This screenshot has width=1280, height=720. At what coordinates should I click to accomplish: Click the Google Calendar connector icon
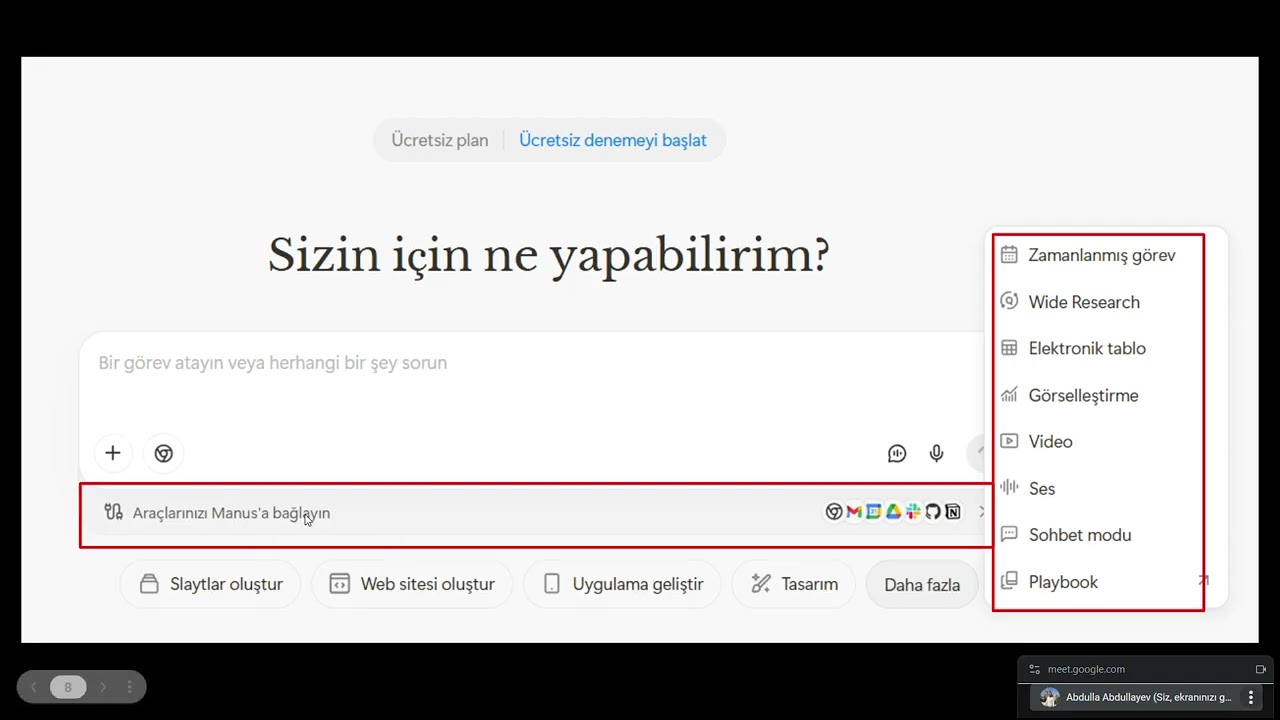[x=873, y=512]
